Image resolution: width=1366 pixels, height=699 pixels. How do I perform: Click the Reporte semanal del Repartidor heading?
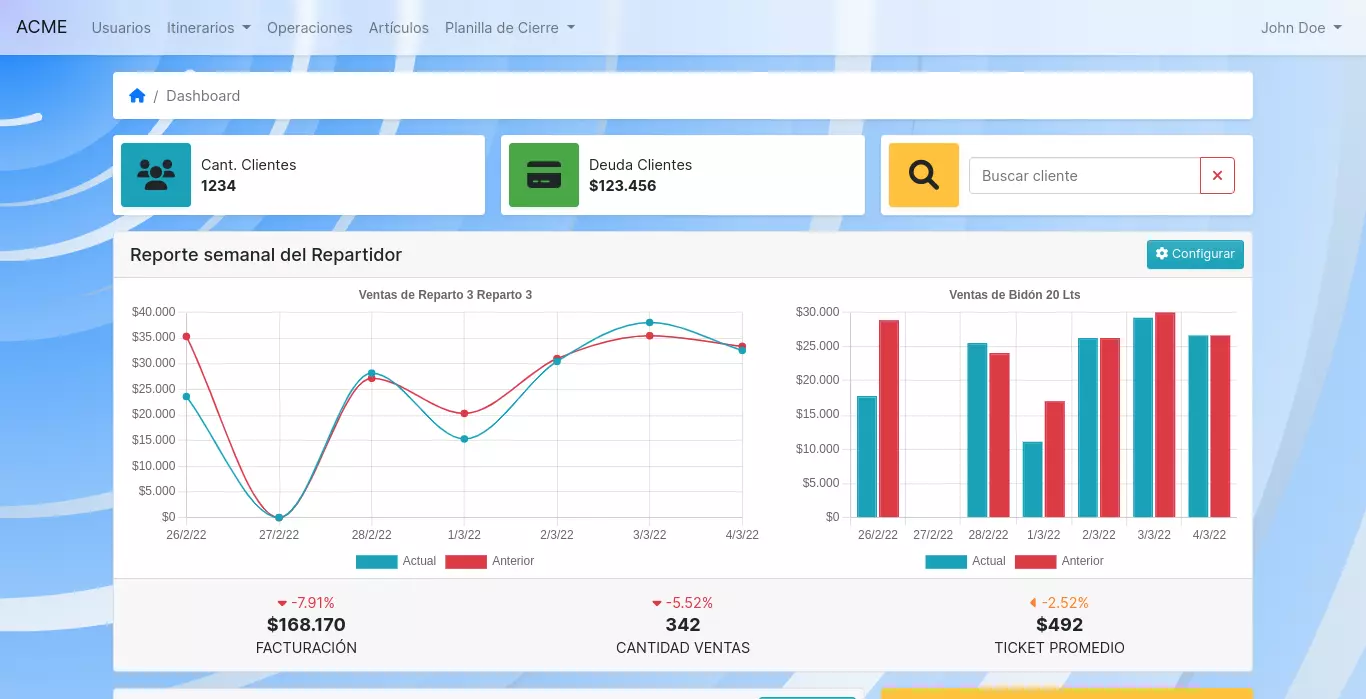[266, 255]
